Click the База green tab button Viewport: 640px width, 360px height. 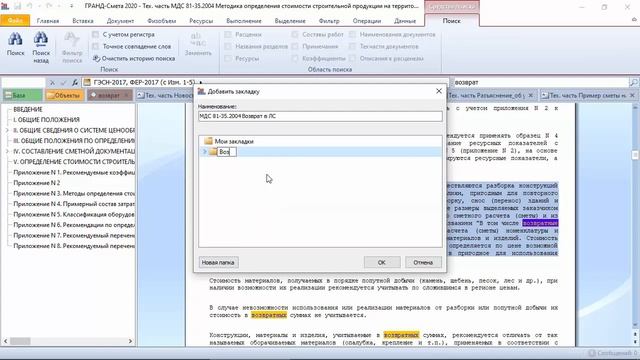coord(22,96)
